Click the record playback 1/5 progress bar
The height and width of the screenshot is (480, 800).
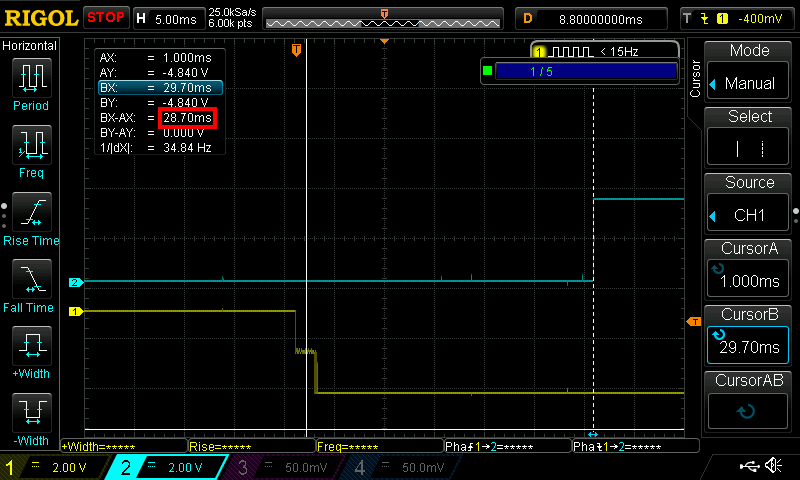(x=586, y=71)
